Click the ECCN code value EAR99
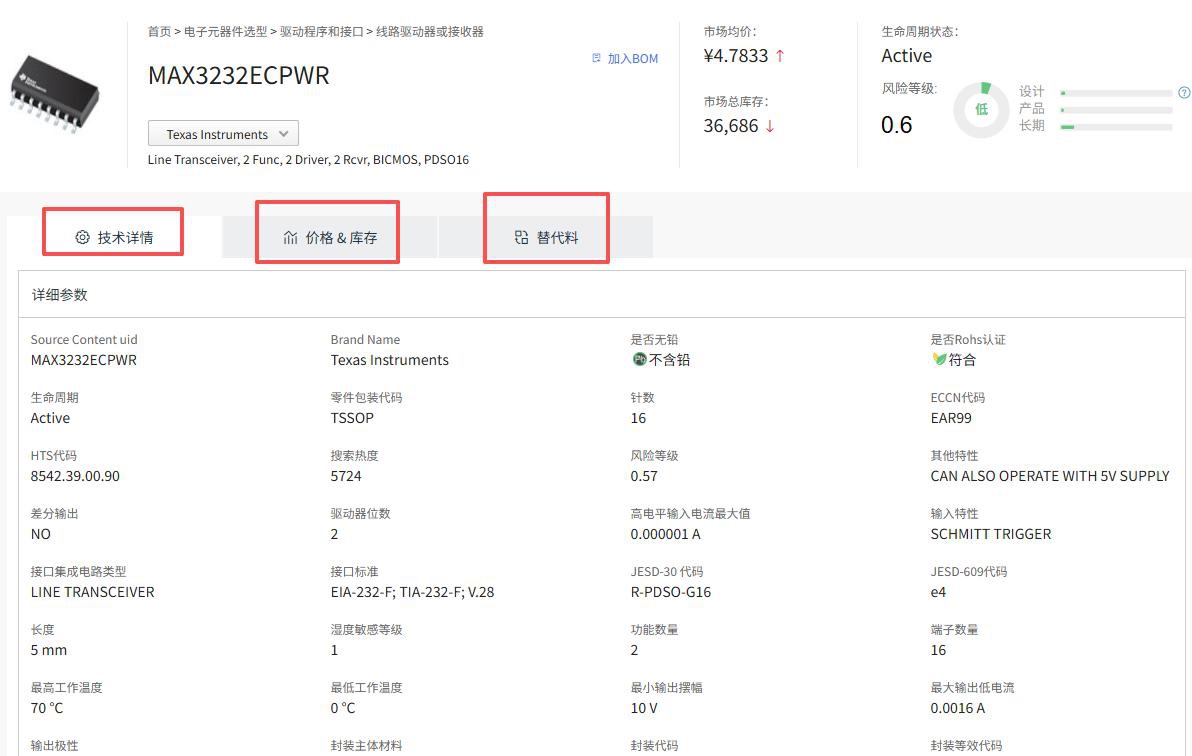The height and width of the screenshot is (756, 1192). pos(951,418)
